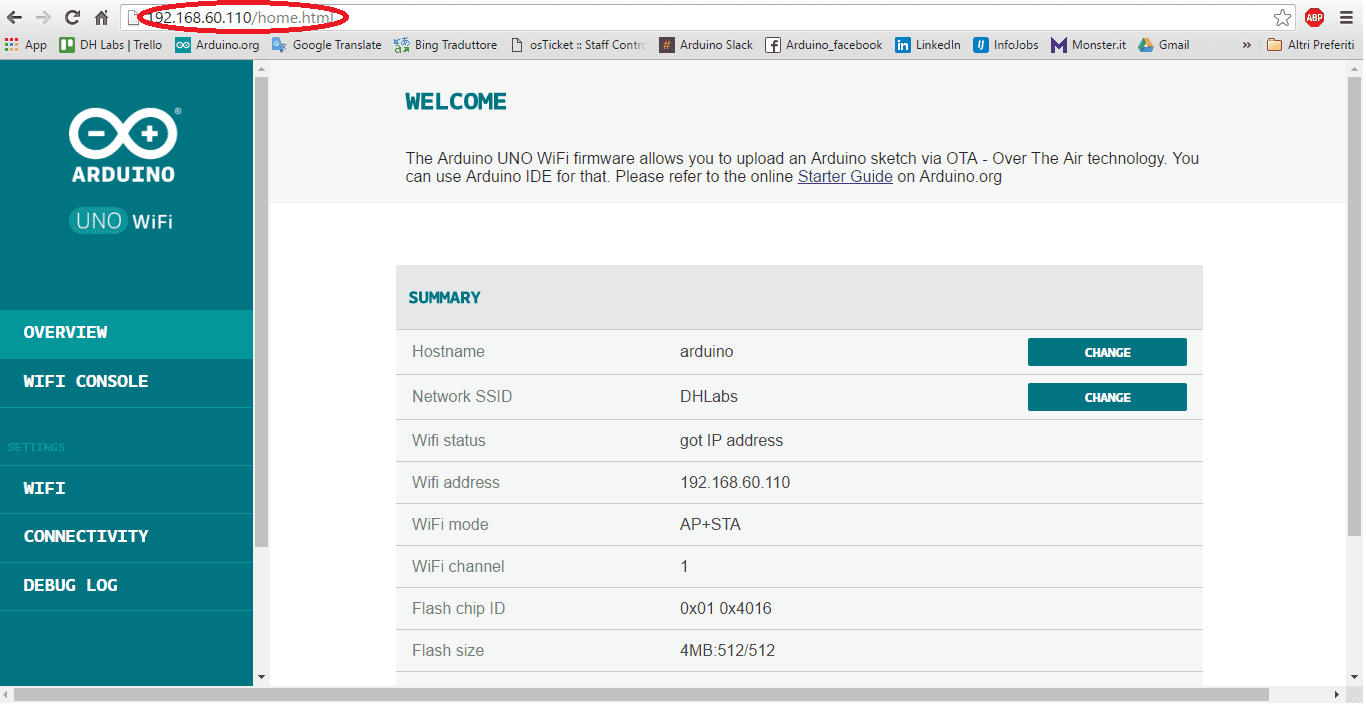Click the Arduino logo in the sidebar
The image size is (1366, 728).
pyautogui.click(x=123, y=145)
